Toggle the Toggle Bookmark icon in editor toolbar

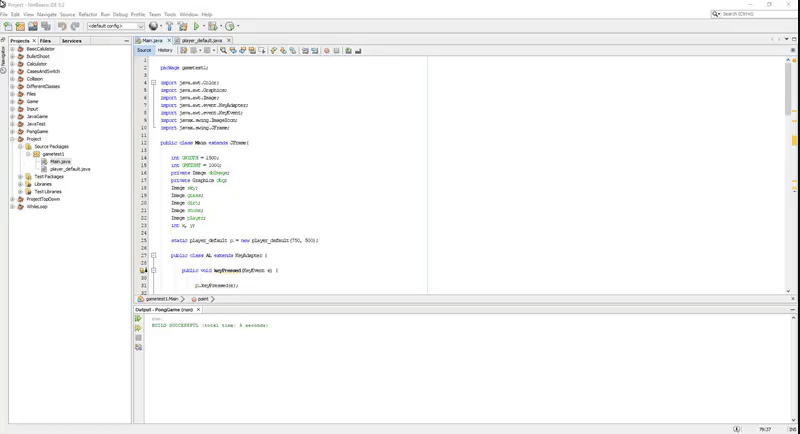[293, 50]
